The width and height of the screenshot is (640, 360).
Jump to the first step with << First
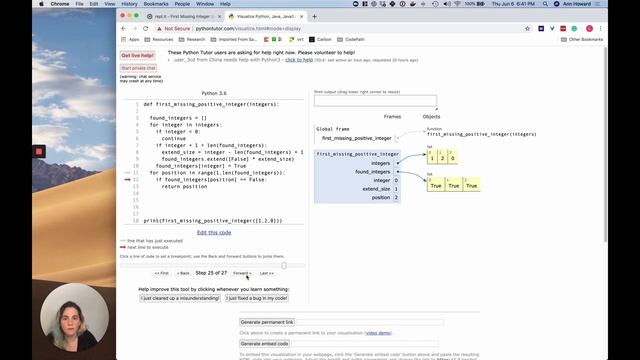coord(162,273)
